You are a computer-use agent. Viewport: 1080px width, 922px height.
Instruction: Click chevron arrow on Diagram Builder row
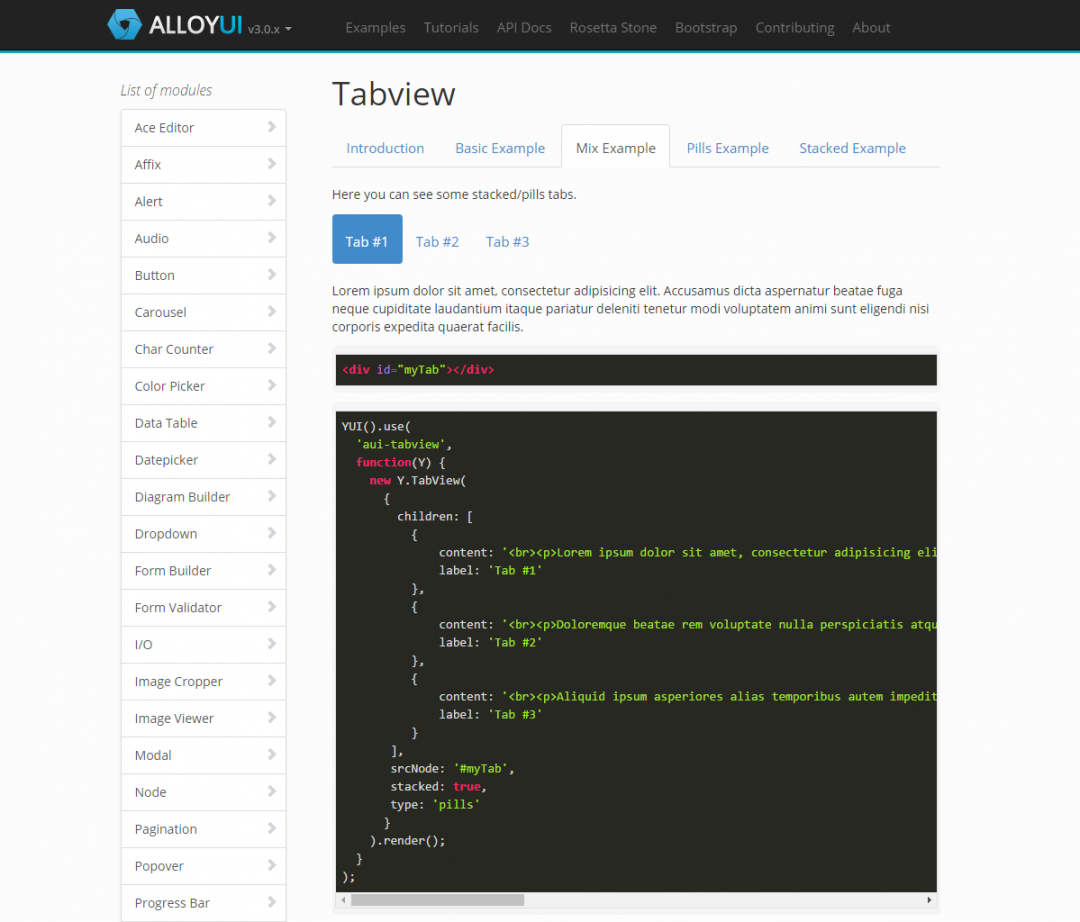(271, 496)
